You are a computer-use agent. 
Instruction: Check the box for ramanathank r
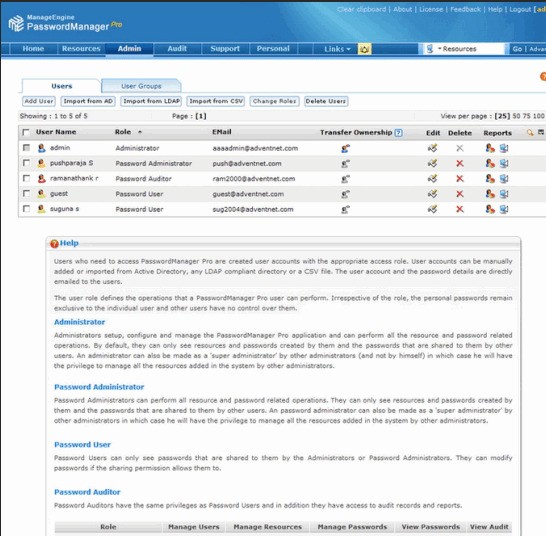(x=26, y=178)
